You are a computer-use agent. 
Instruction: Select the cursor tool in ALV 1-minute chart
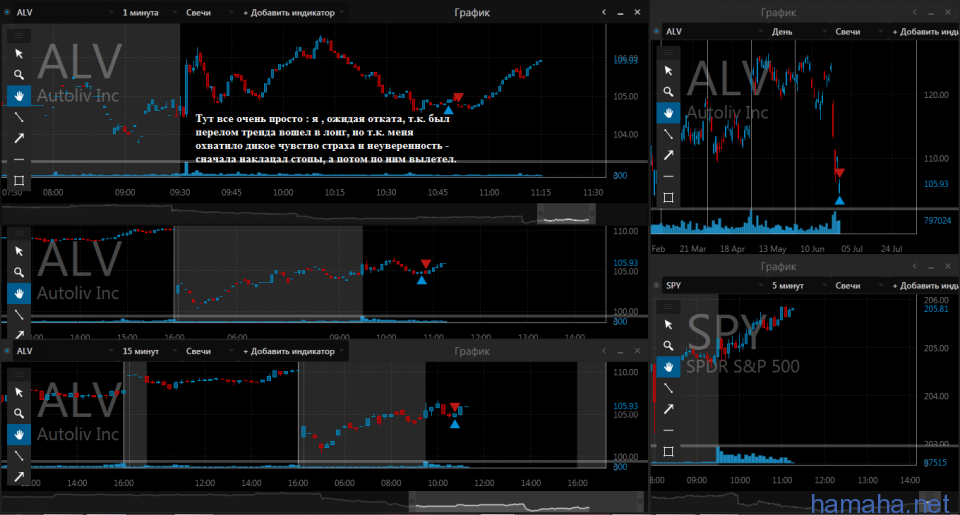tap(19, 54)
